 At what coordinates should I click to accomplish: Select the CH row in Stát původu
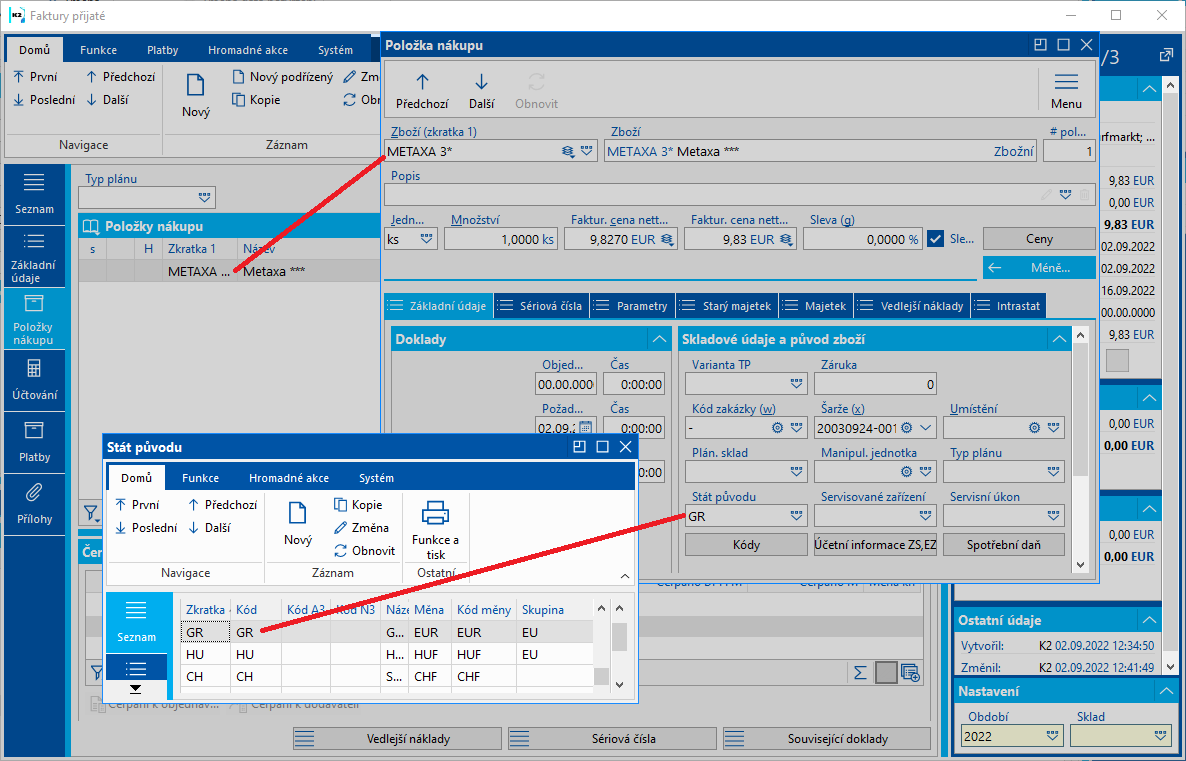tap(387, 676)
